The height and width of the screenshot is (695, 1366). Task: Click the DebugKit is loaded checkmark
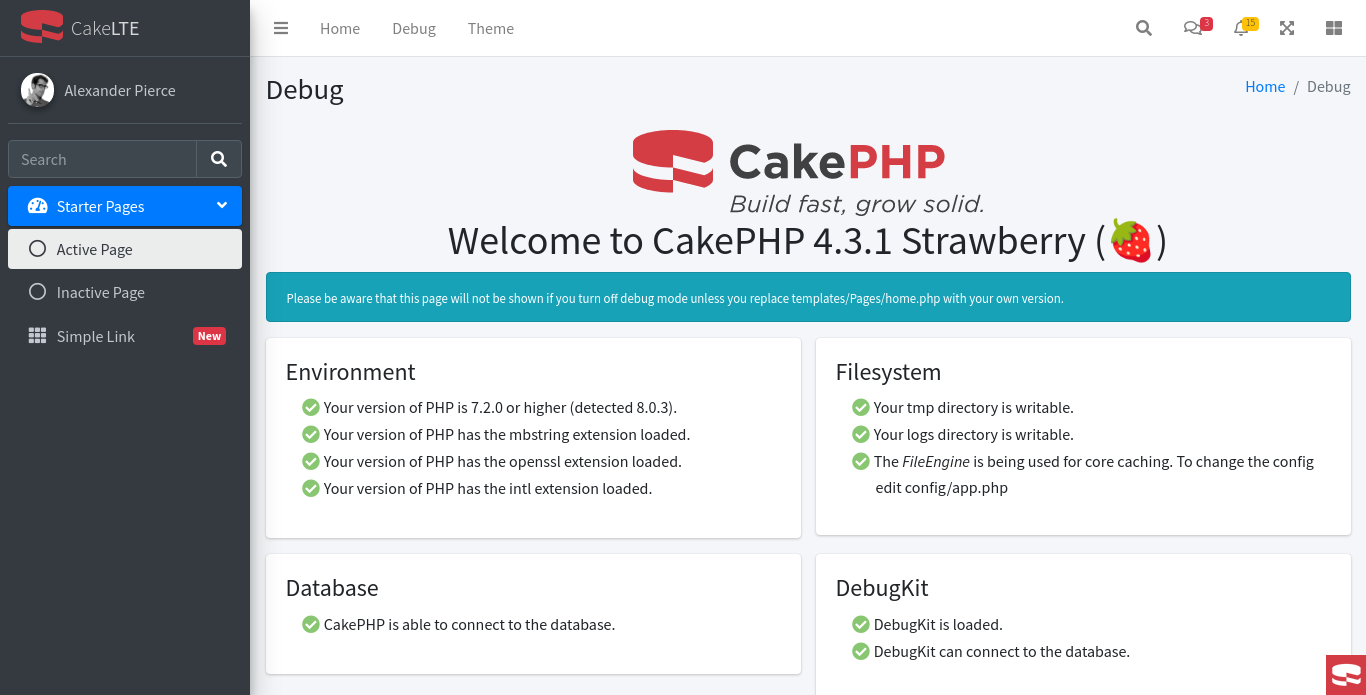pos(860,624)
